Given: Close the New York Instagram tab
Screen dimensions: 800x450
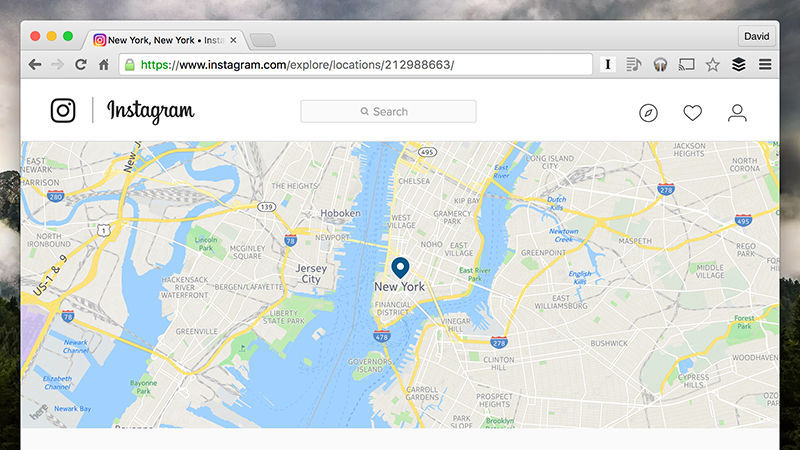Looking at the screenshot, I should click(x=233, y=40).
